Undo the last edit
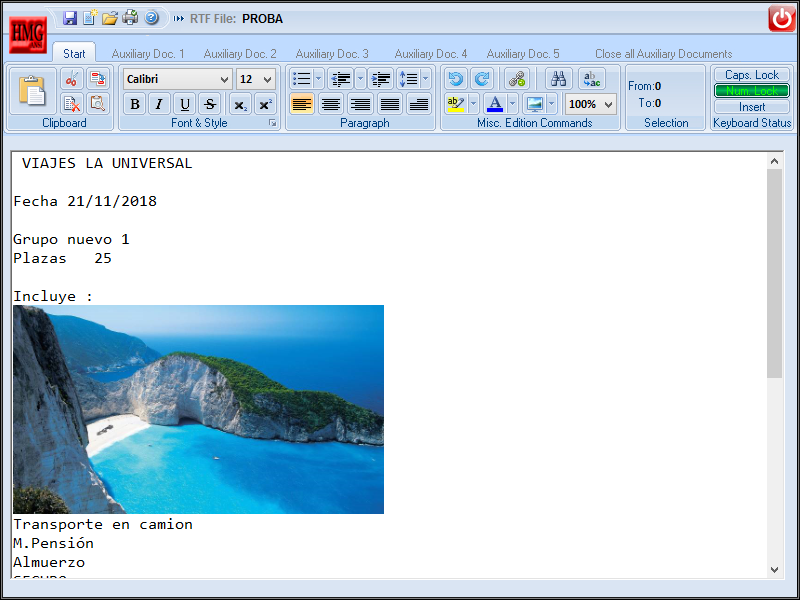800x600 pixels. [456, 79]
